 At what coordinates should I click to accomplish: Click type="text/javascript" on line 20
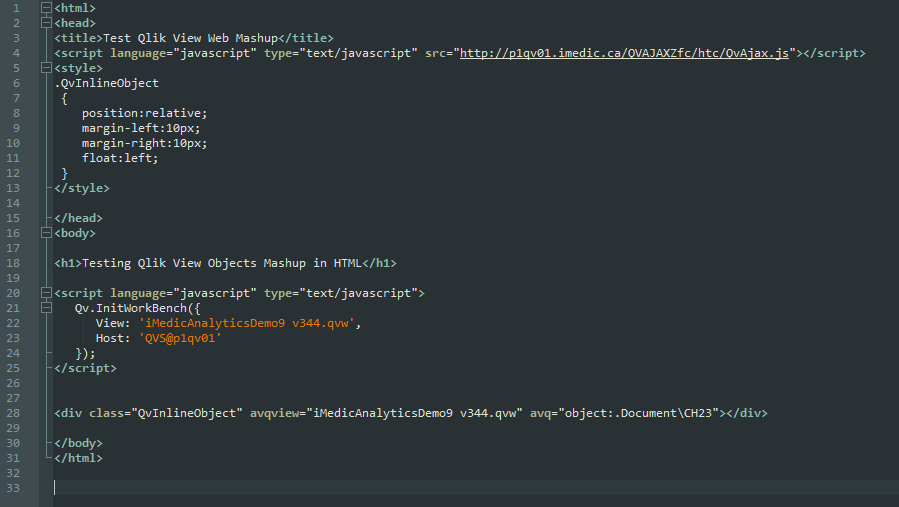[341, 293]
